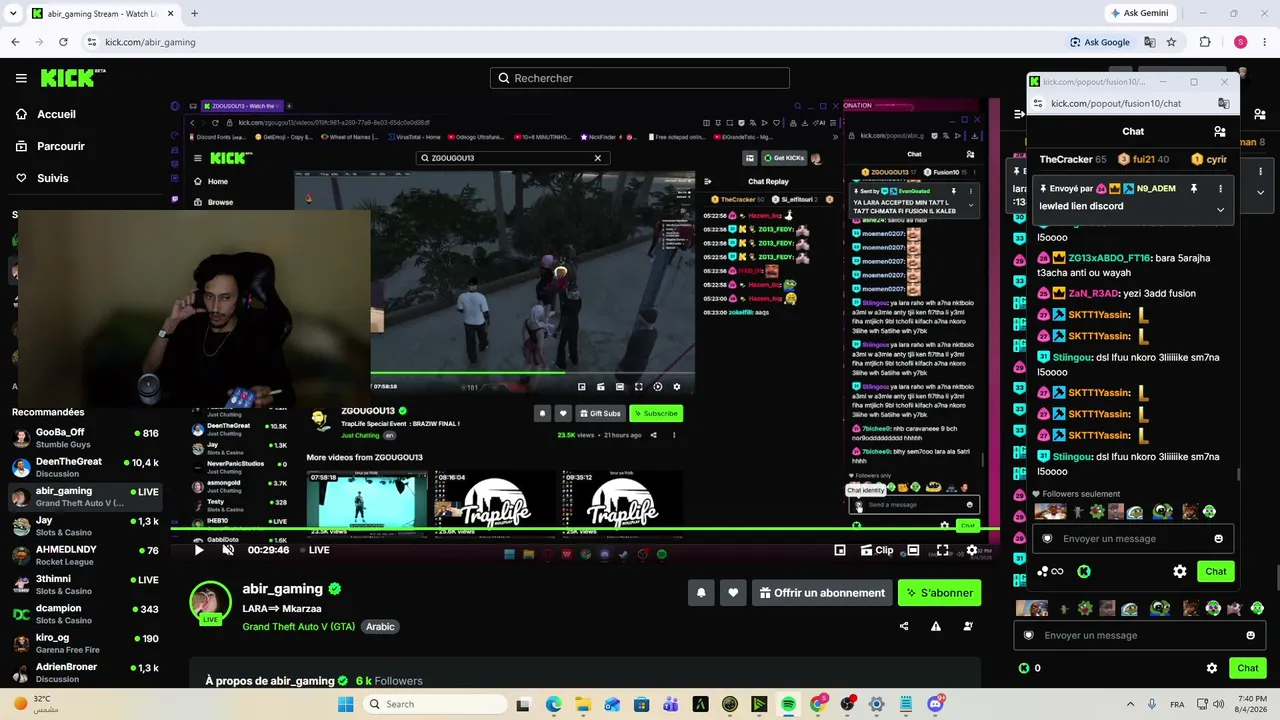Select dcampion recommended channel

click(x=85, y=614)
